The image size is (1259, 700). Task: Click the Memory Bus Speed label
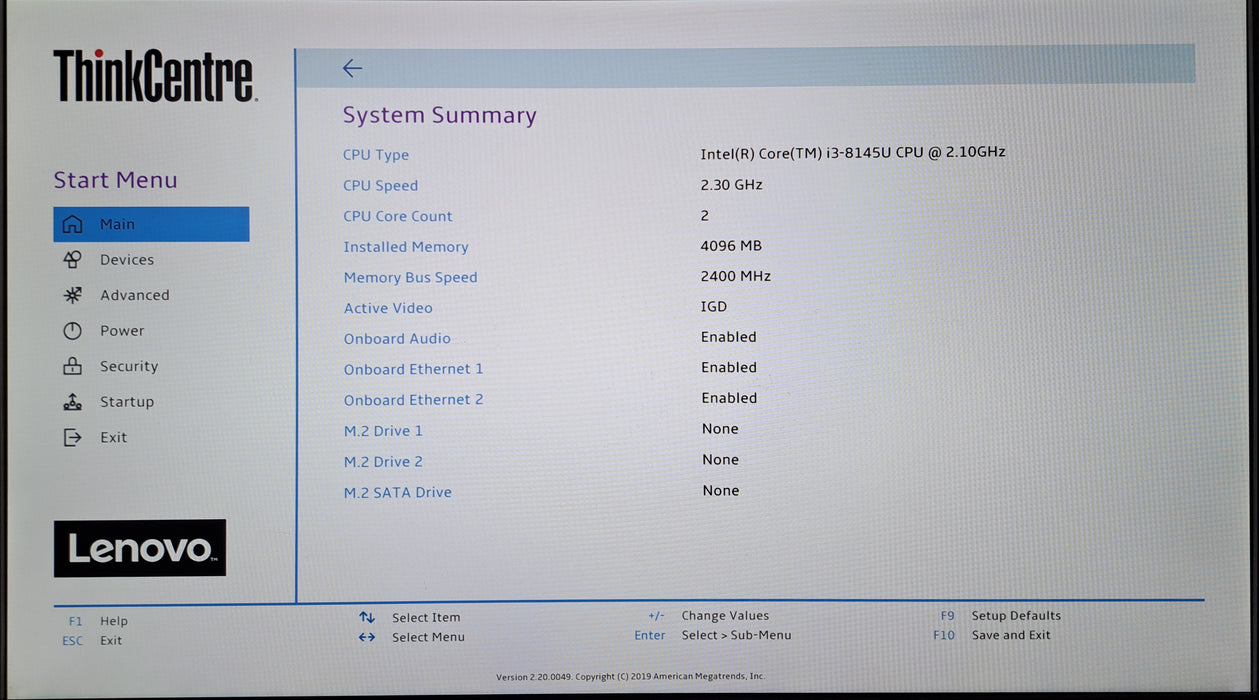pos(411,278)
